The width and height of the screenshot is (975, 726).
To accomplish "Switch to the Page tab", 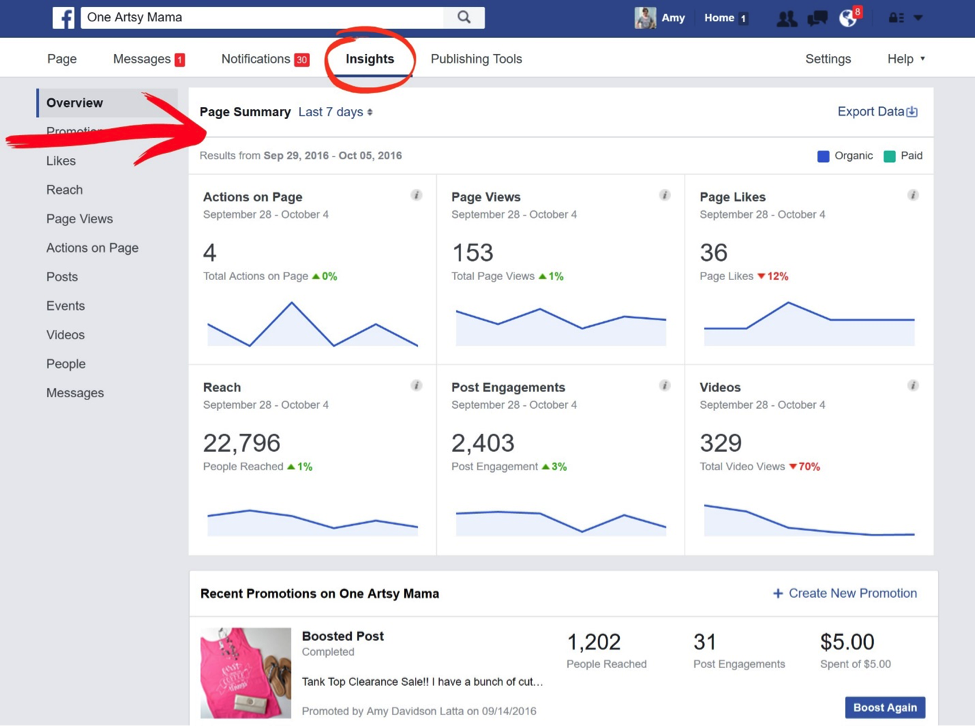I will point(62,59).
